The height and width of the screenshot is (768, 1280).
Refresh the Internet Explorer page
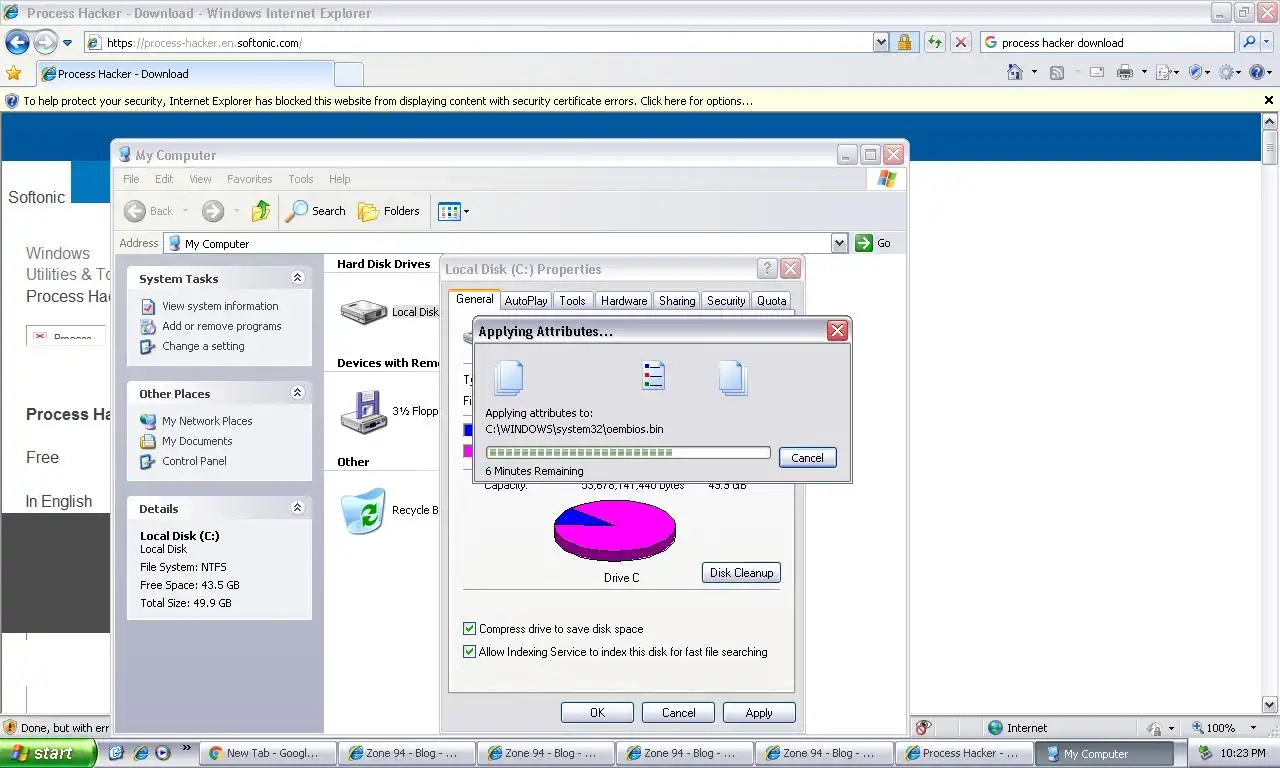click(x=934, y=42)
